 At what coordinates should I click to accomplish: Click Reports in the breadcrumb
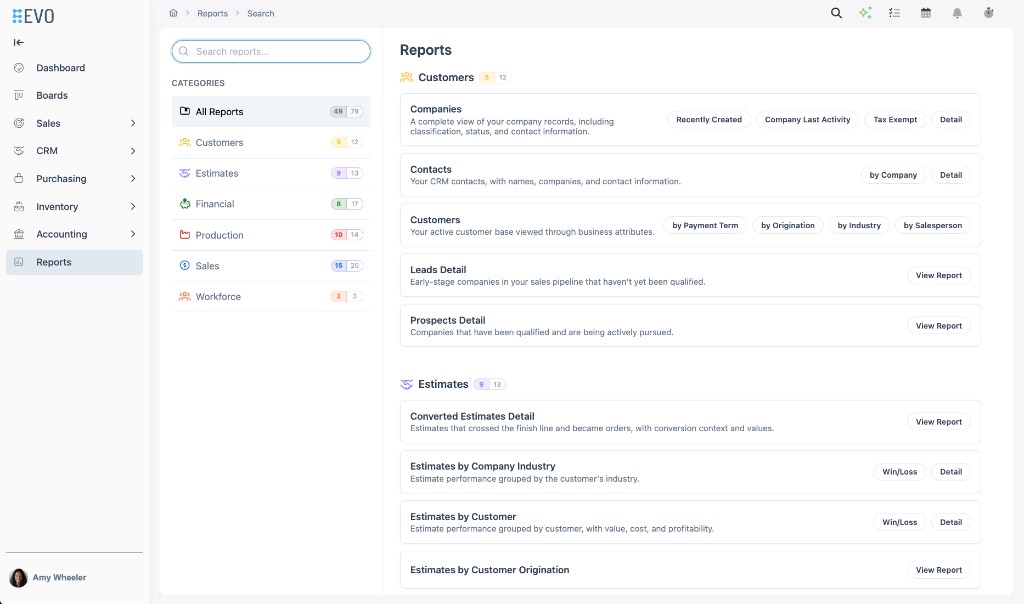213,13
